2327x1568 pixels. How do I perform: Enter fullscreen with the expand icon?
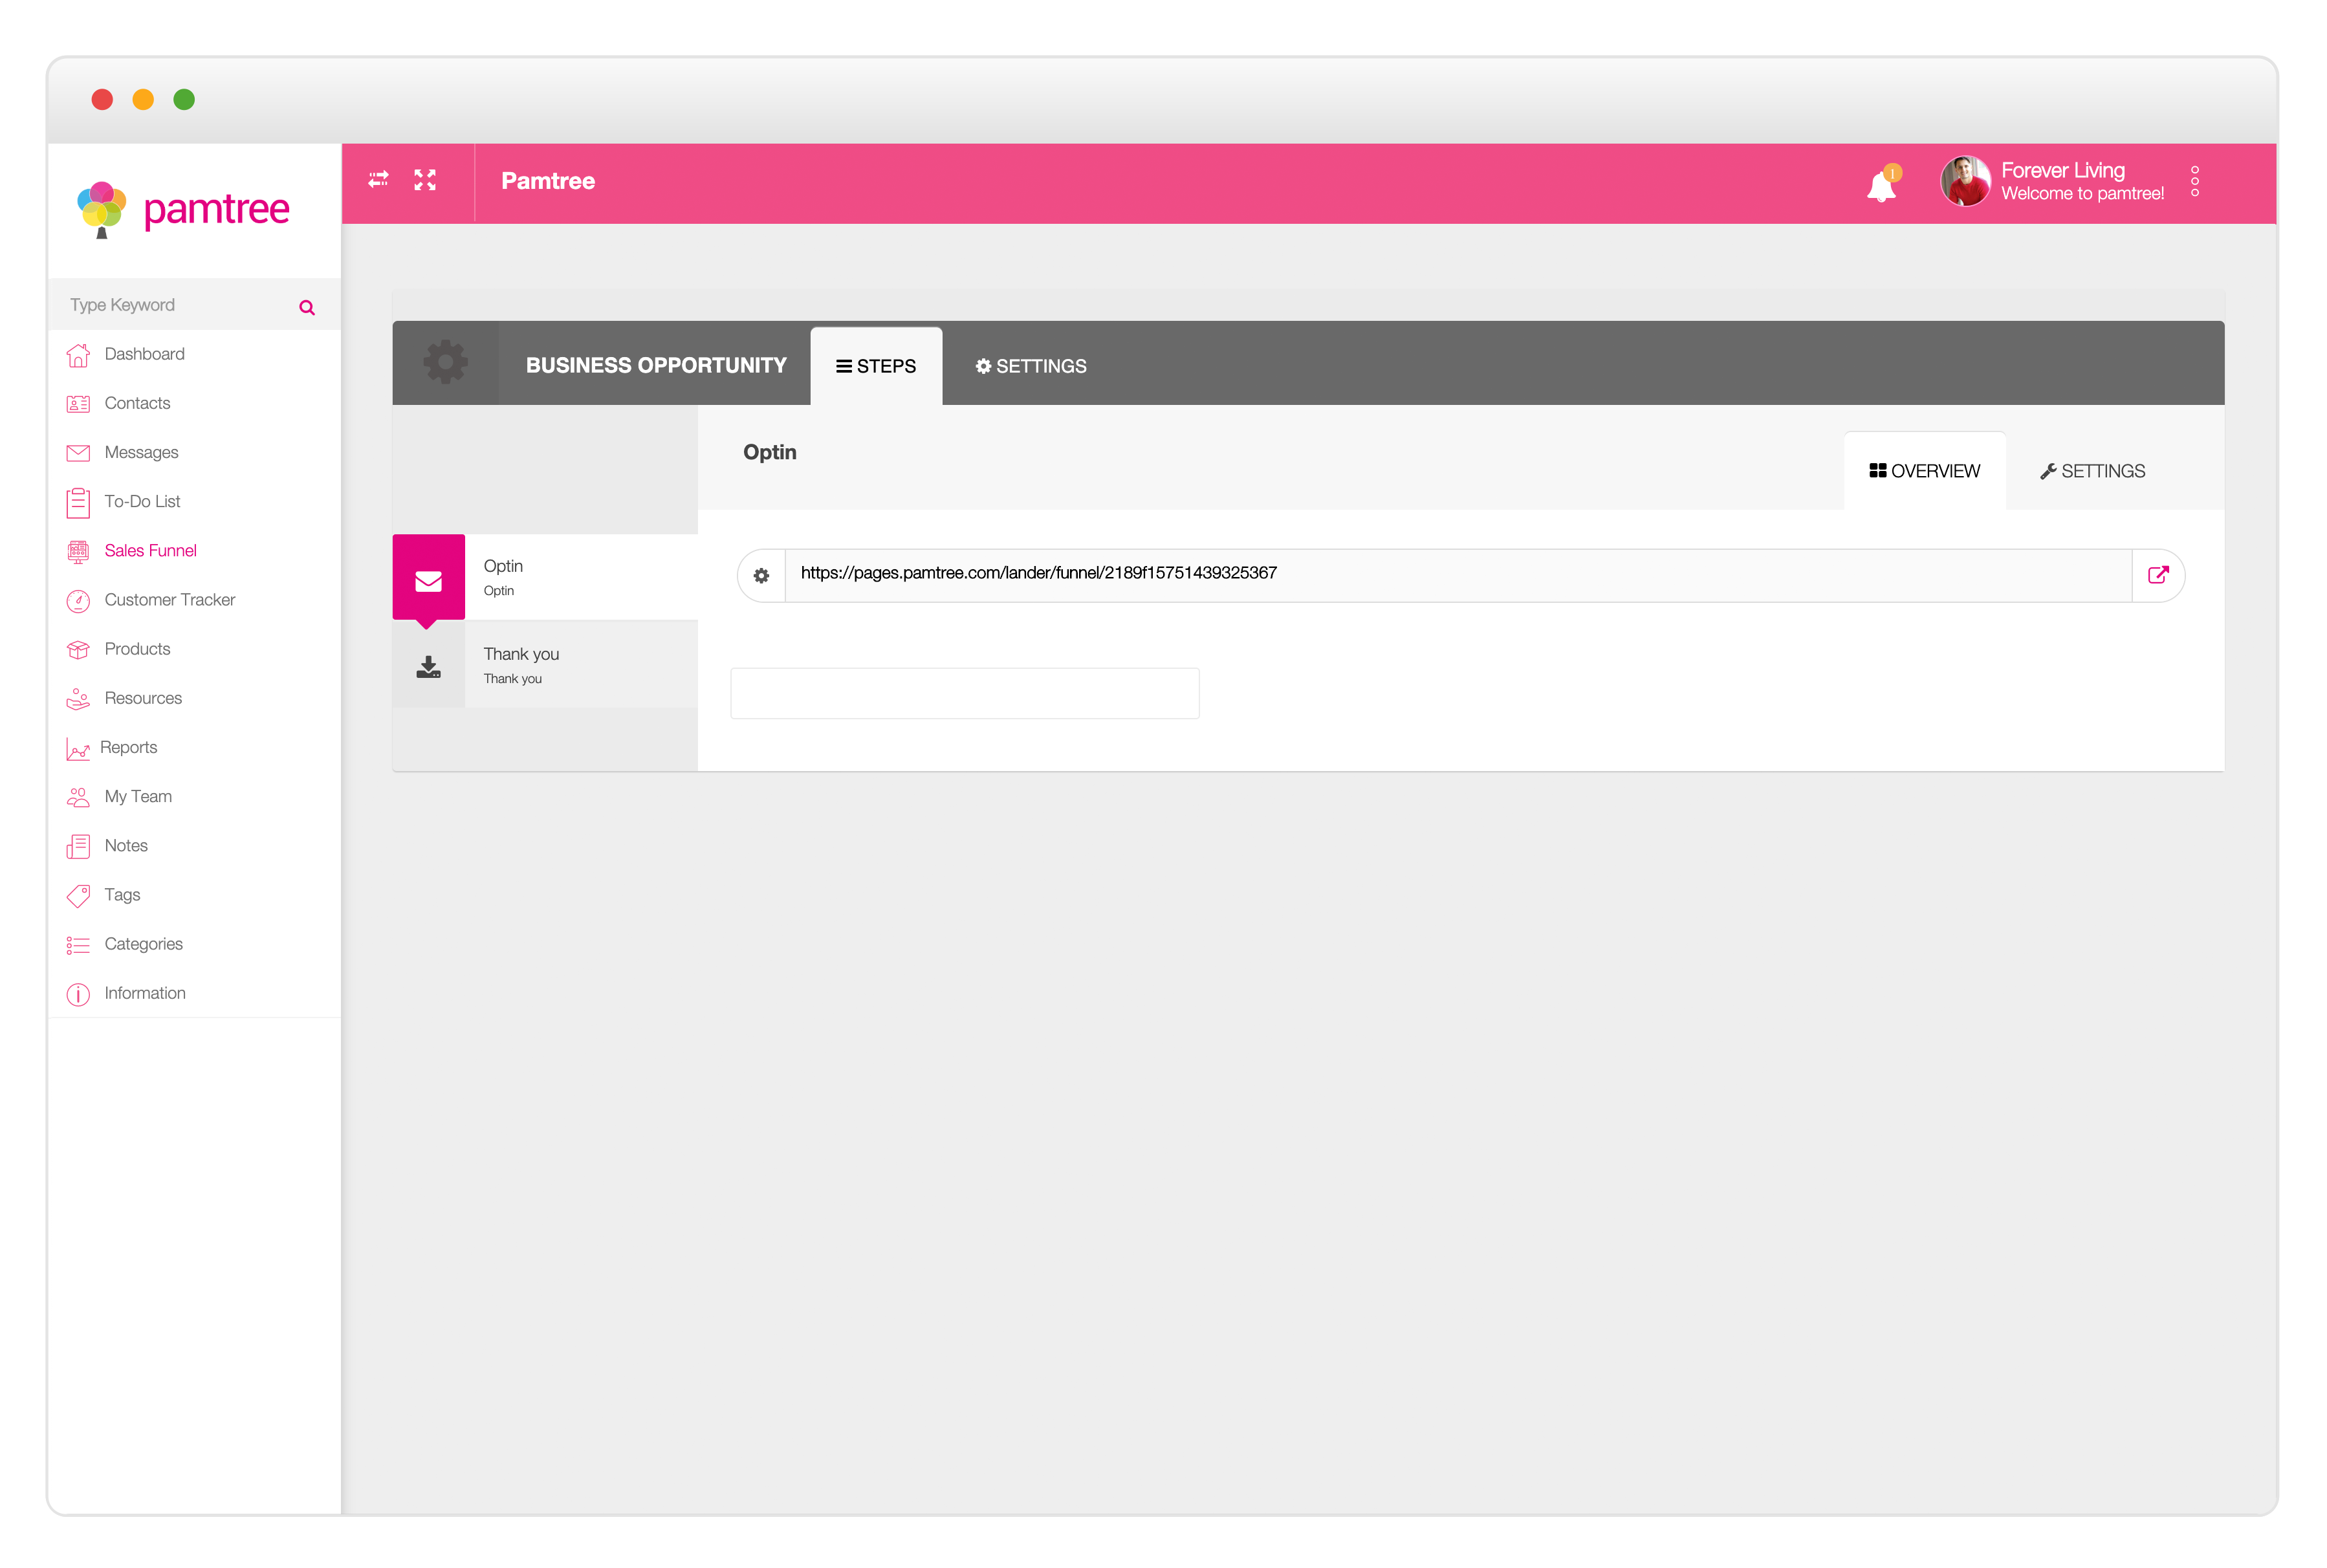click(x=425, y=180)
